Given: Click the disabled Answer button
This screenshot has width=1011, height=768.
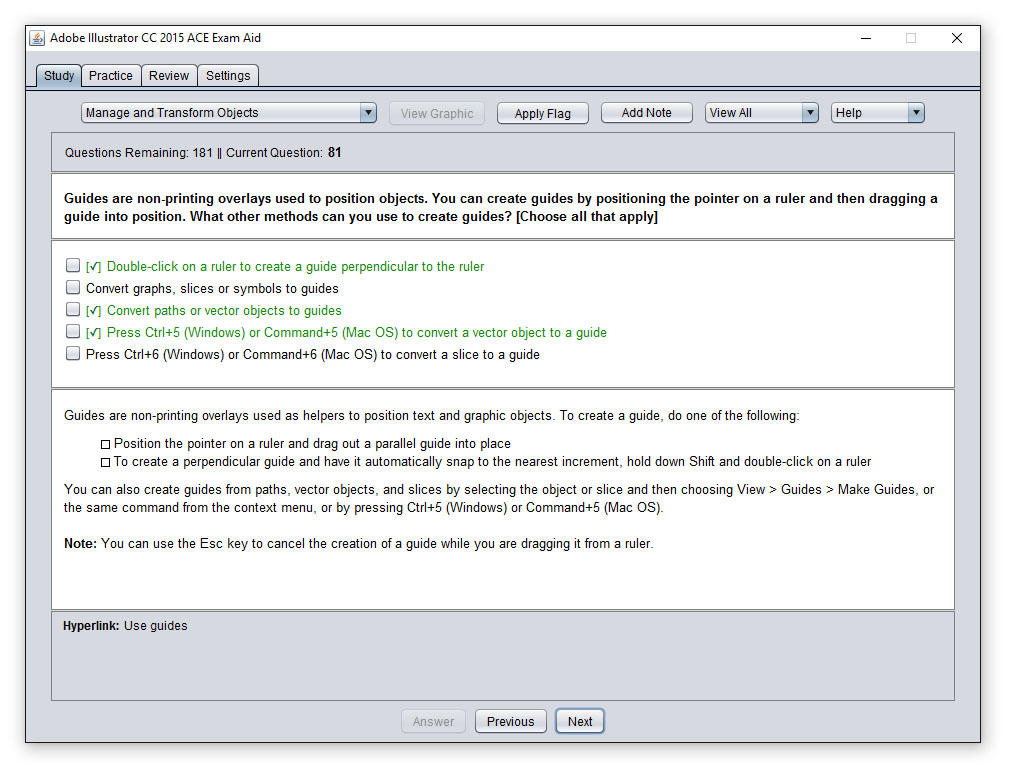Looking at the screenshot, I should click(433, 722).
